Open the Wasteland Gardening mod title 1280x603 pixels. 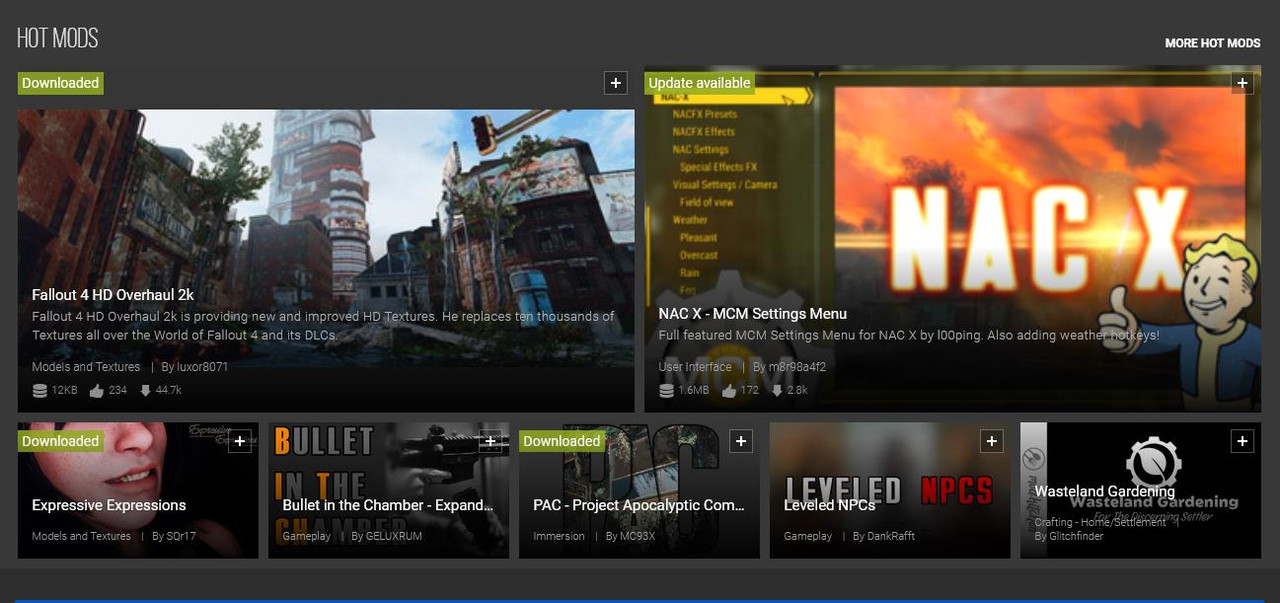(x=1105, y=491)
